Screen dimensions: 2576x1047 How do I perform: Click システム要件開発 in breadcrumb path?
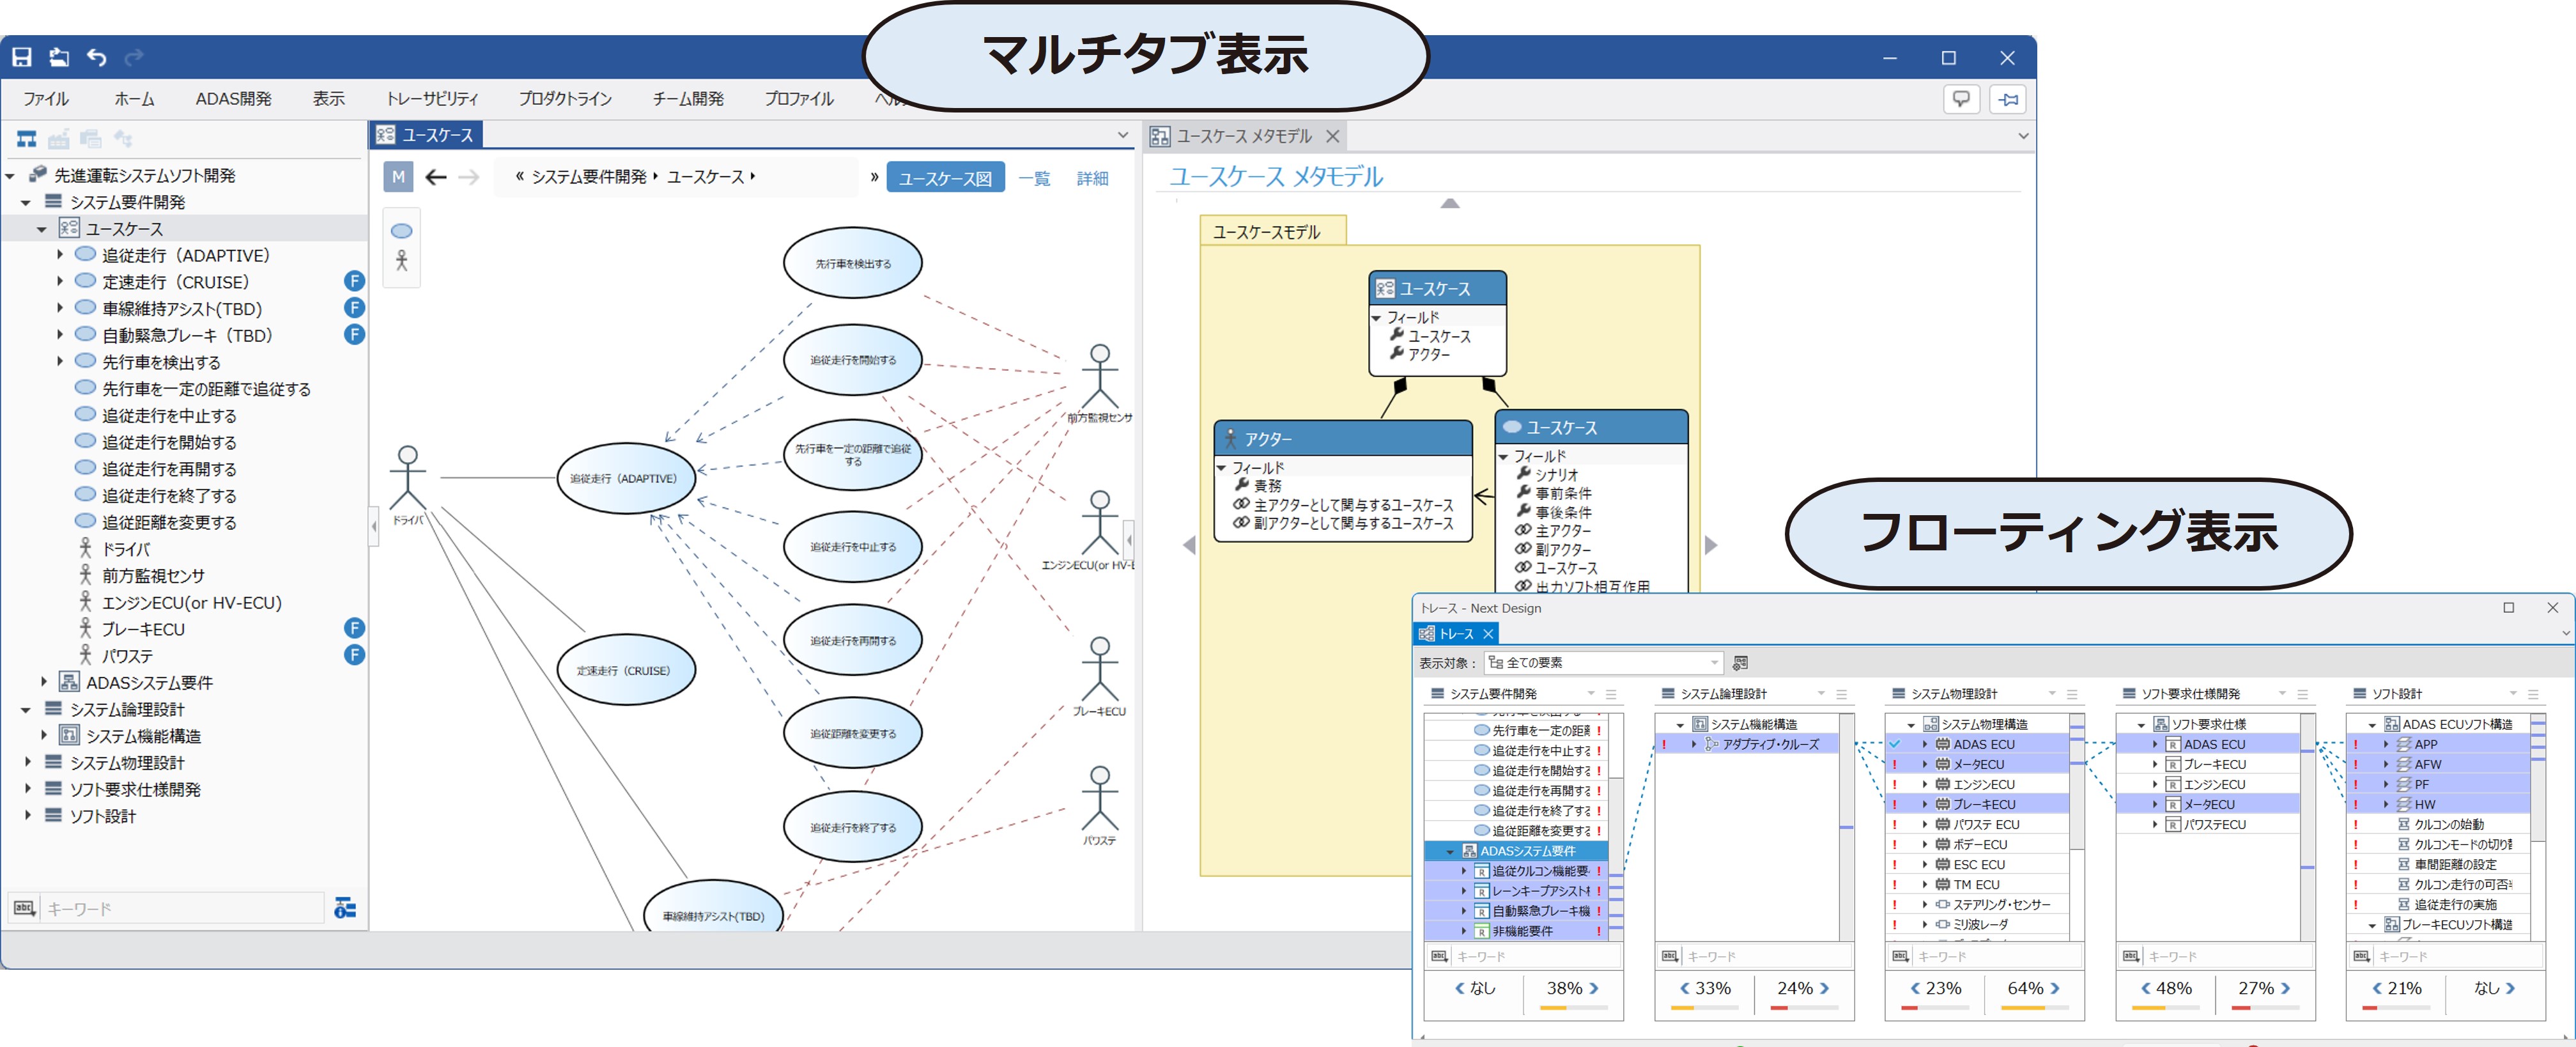589,177
